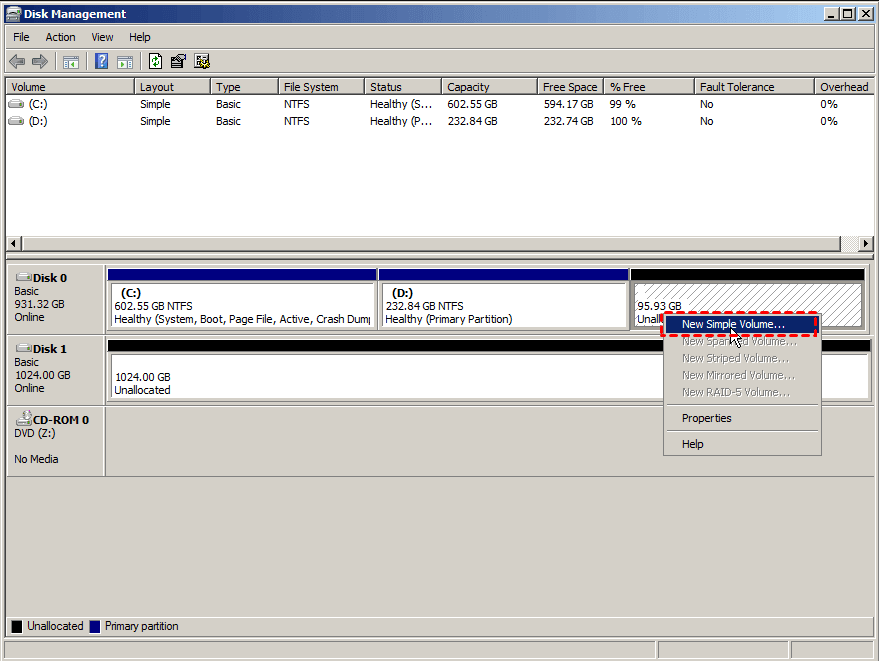This screenshot has height=661, width=879.
Task: Click the Disk 0 label header
Action: tap(50, 278)
